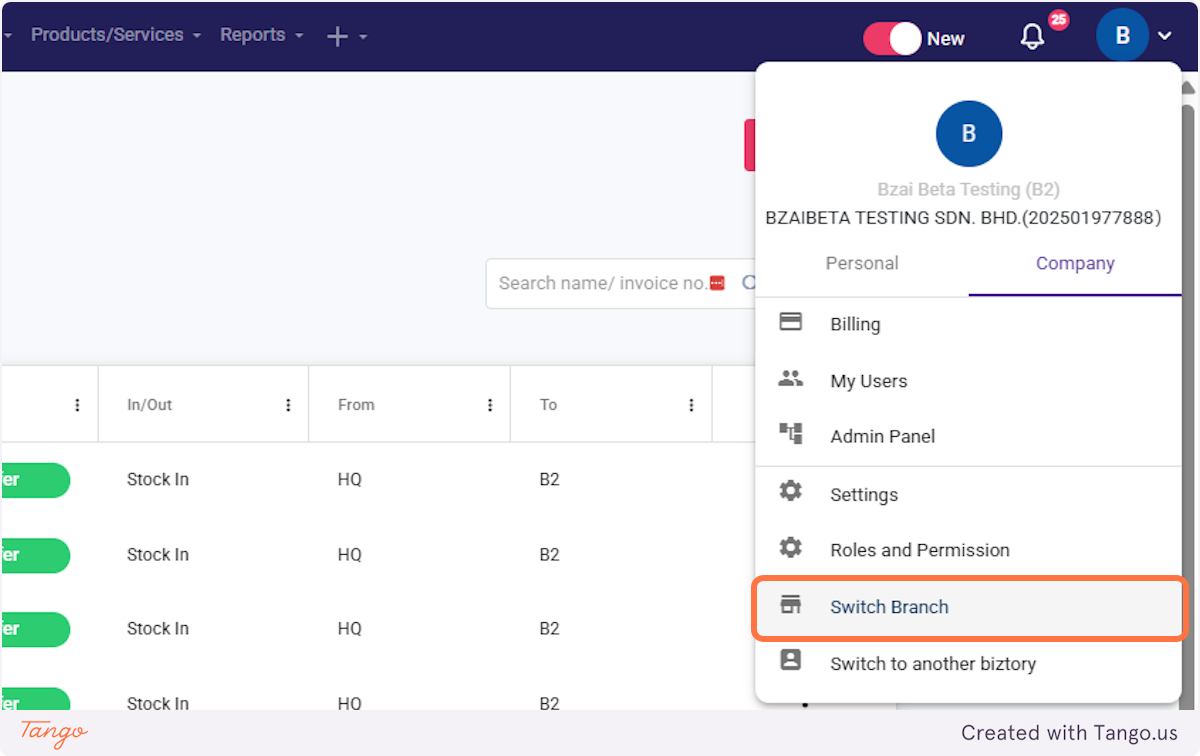Viewport: 1200px width, 756px height.
Task: Open options for the leftmost column
Action: click(x=77, y=405)
